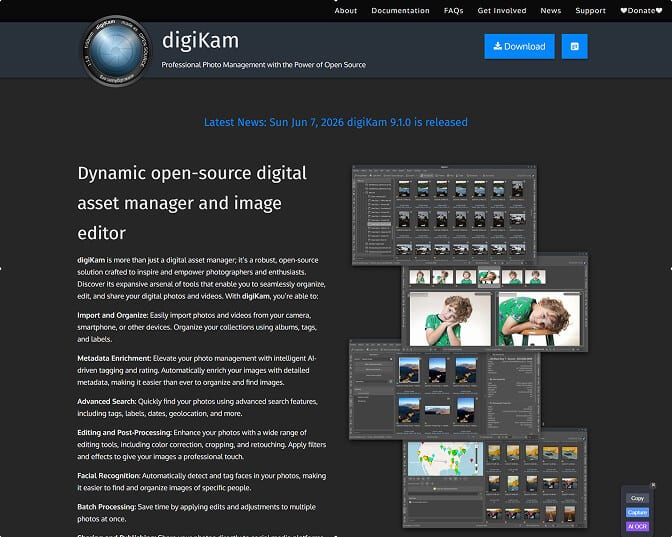This screenshot has width=672, height=537.
Task: Open the coastal landscape photos screenshot
Action: point(444,392)
